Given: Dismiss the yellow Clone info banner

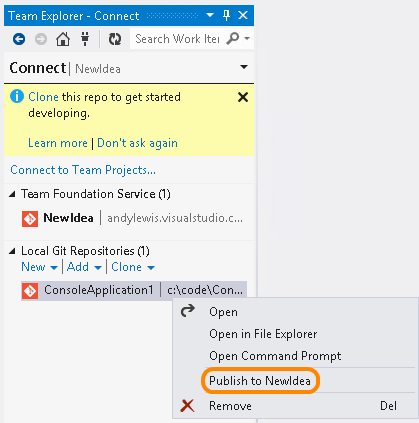Looking at the screenshot, I should point(243,97).
